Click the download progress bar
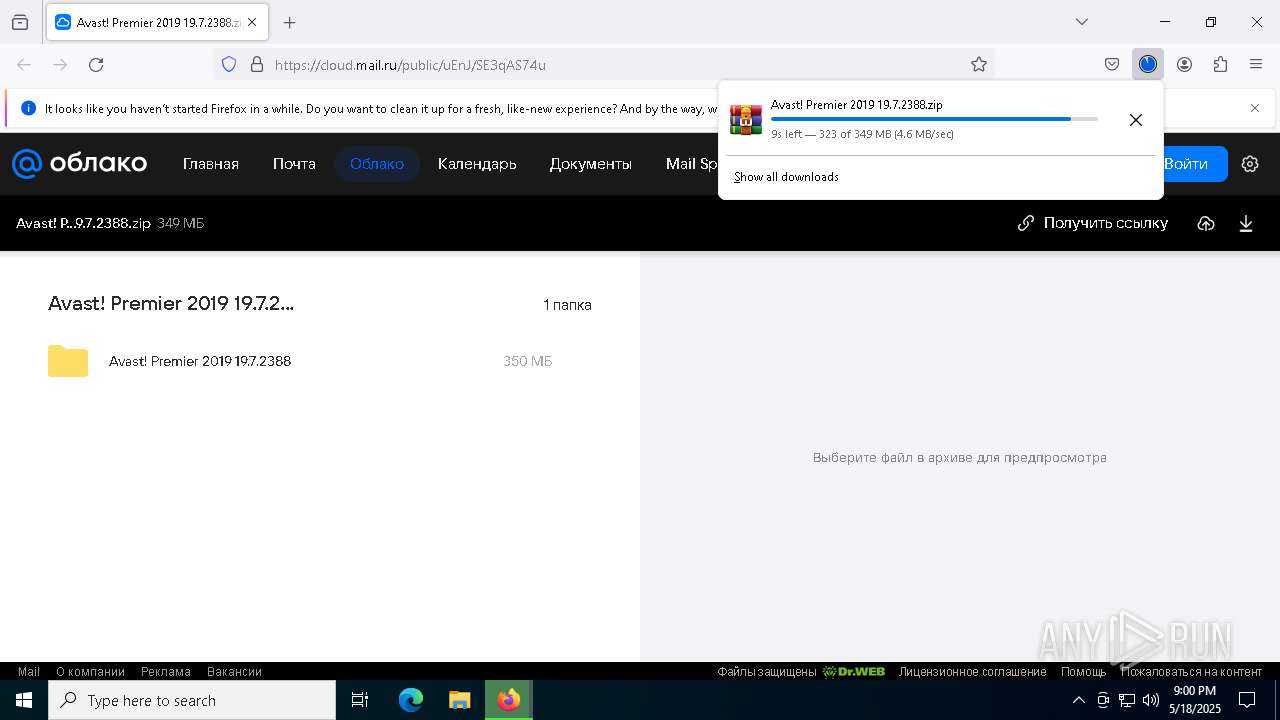Viewport: 1280px width, 720px height. pyautogui.click(x=934, y=119)
